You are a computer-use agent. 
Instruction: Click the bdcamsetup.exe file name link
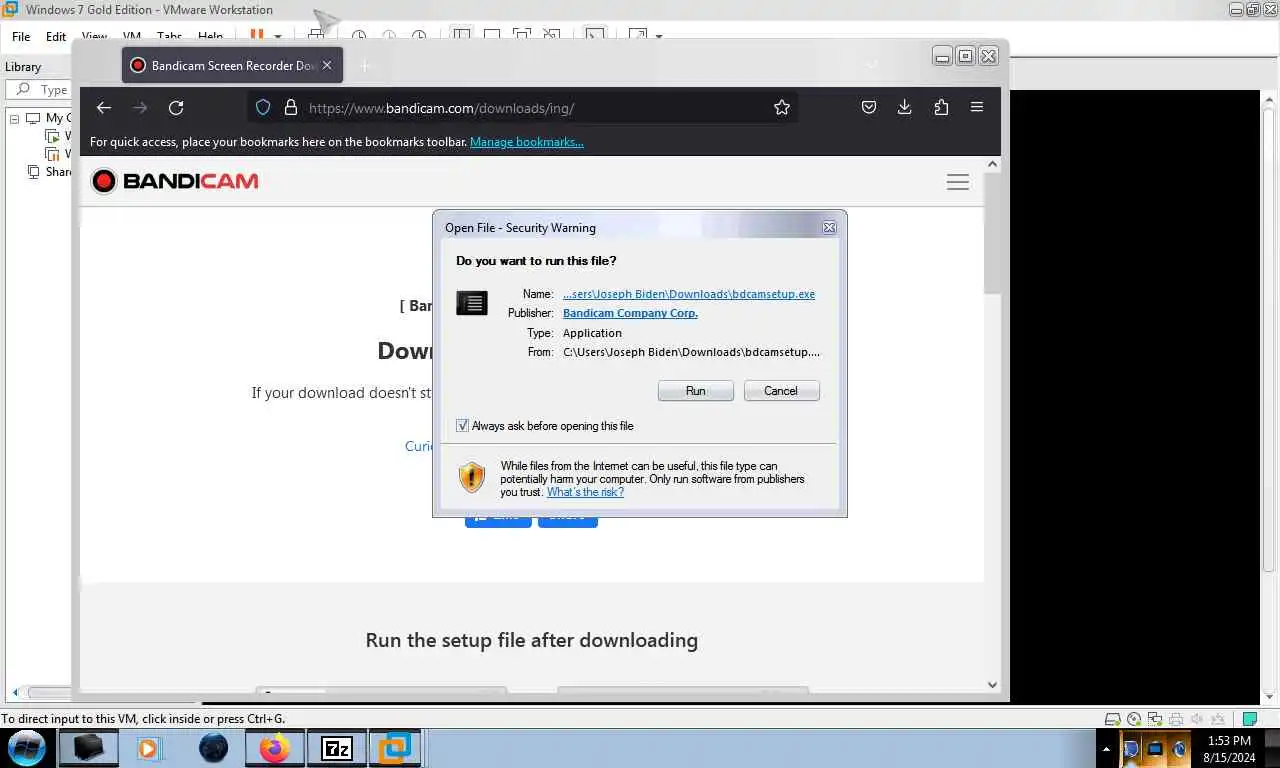coord(689,294)
